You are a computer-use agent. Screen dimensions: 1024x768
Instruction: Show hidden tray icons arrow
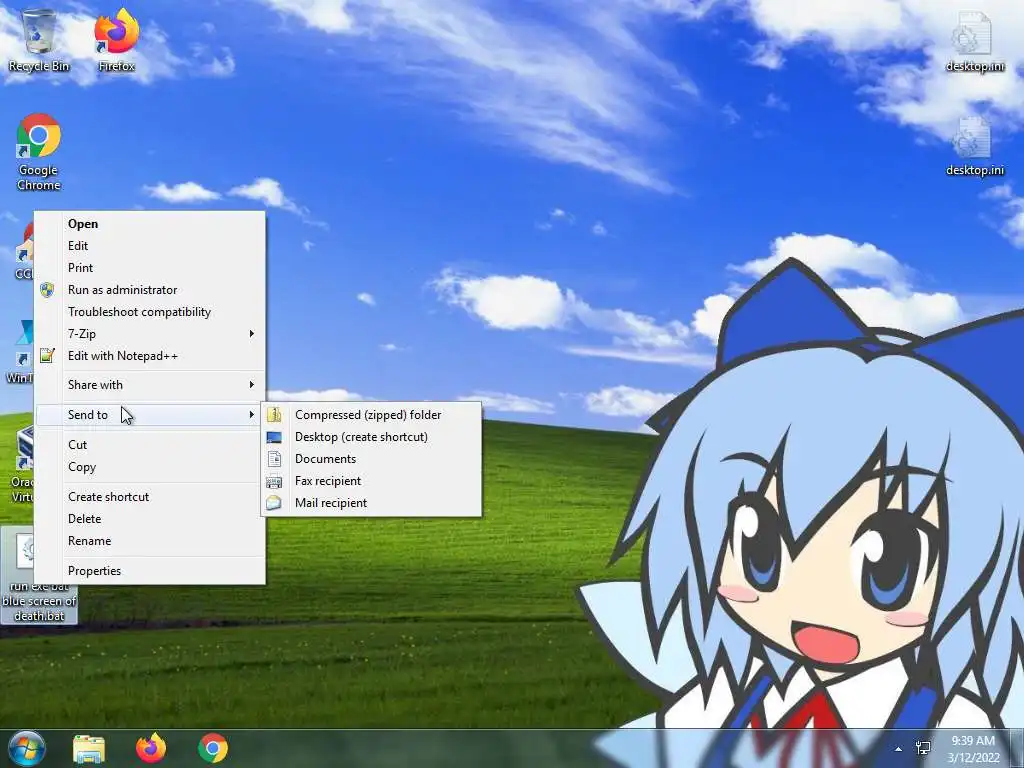pyautogui.click(x=899, y=749)
